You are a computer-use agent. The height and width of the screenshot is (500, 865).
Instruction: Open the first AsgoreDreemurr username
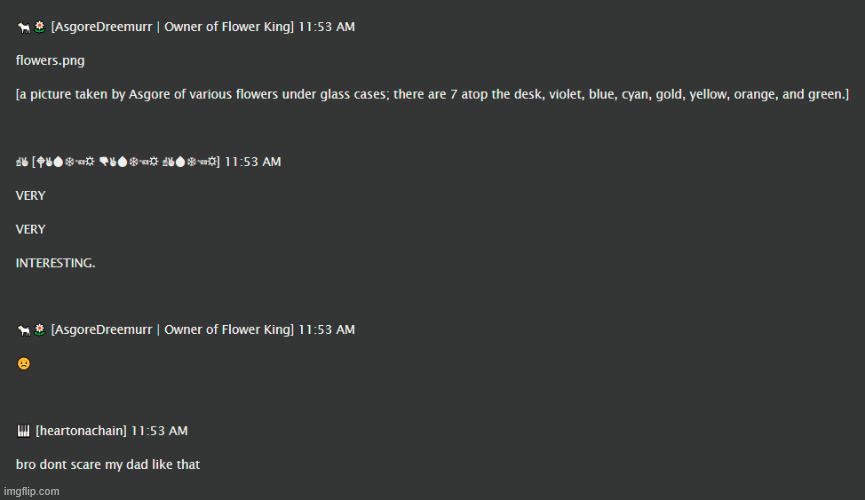[172, 27]
